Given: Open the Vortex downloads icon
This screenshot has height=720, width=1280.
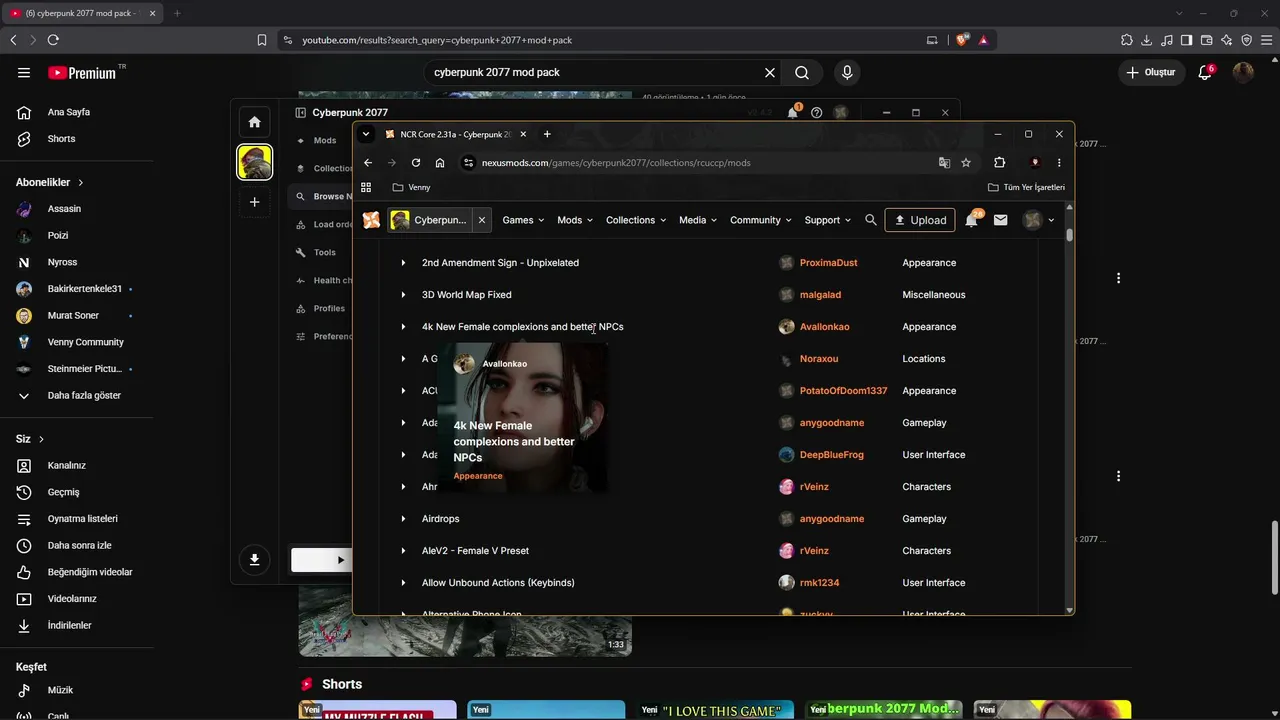Looking at the screenshot, I should 254,560.
